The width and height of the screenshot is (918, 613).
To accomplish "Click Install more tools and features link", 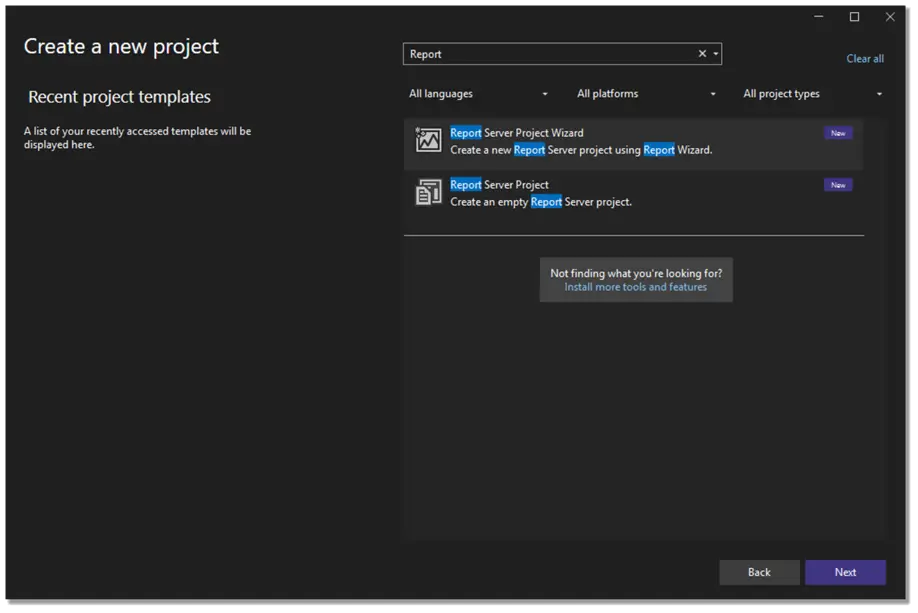I will tap(635, 287).
